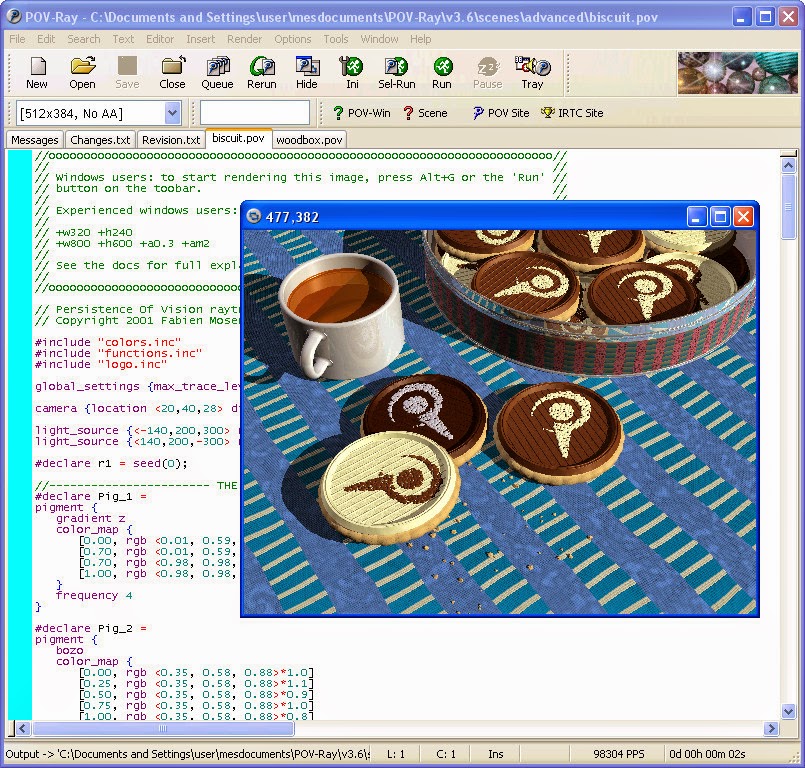Click the editor vertical scroll up arrow
805x768 pixels.
(x=789, y=165)
